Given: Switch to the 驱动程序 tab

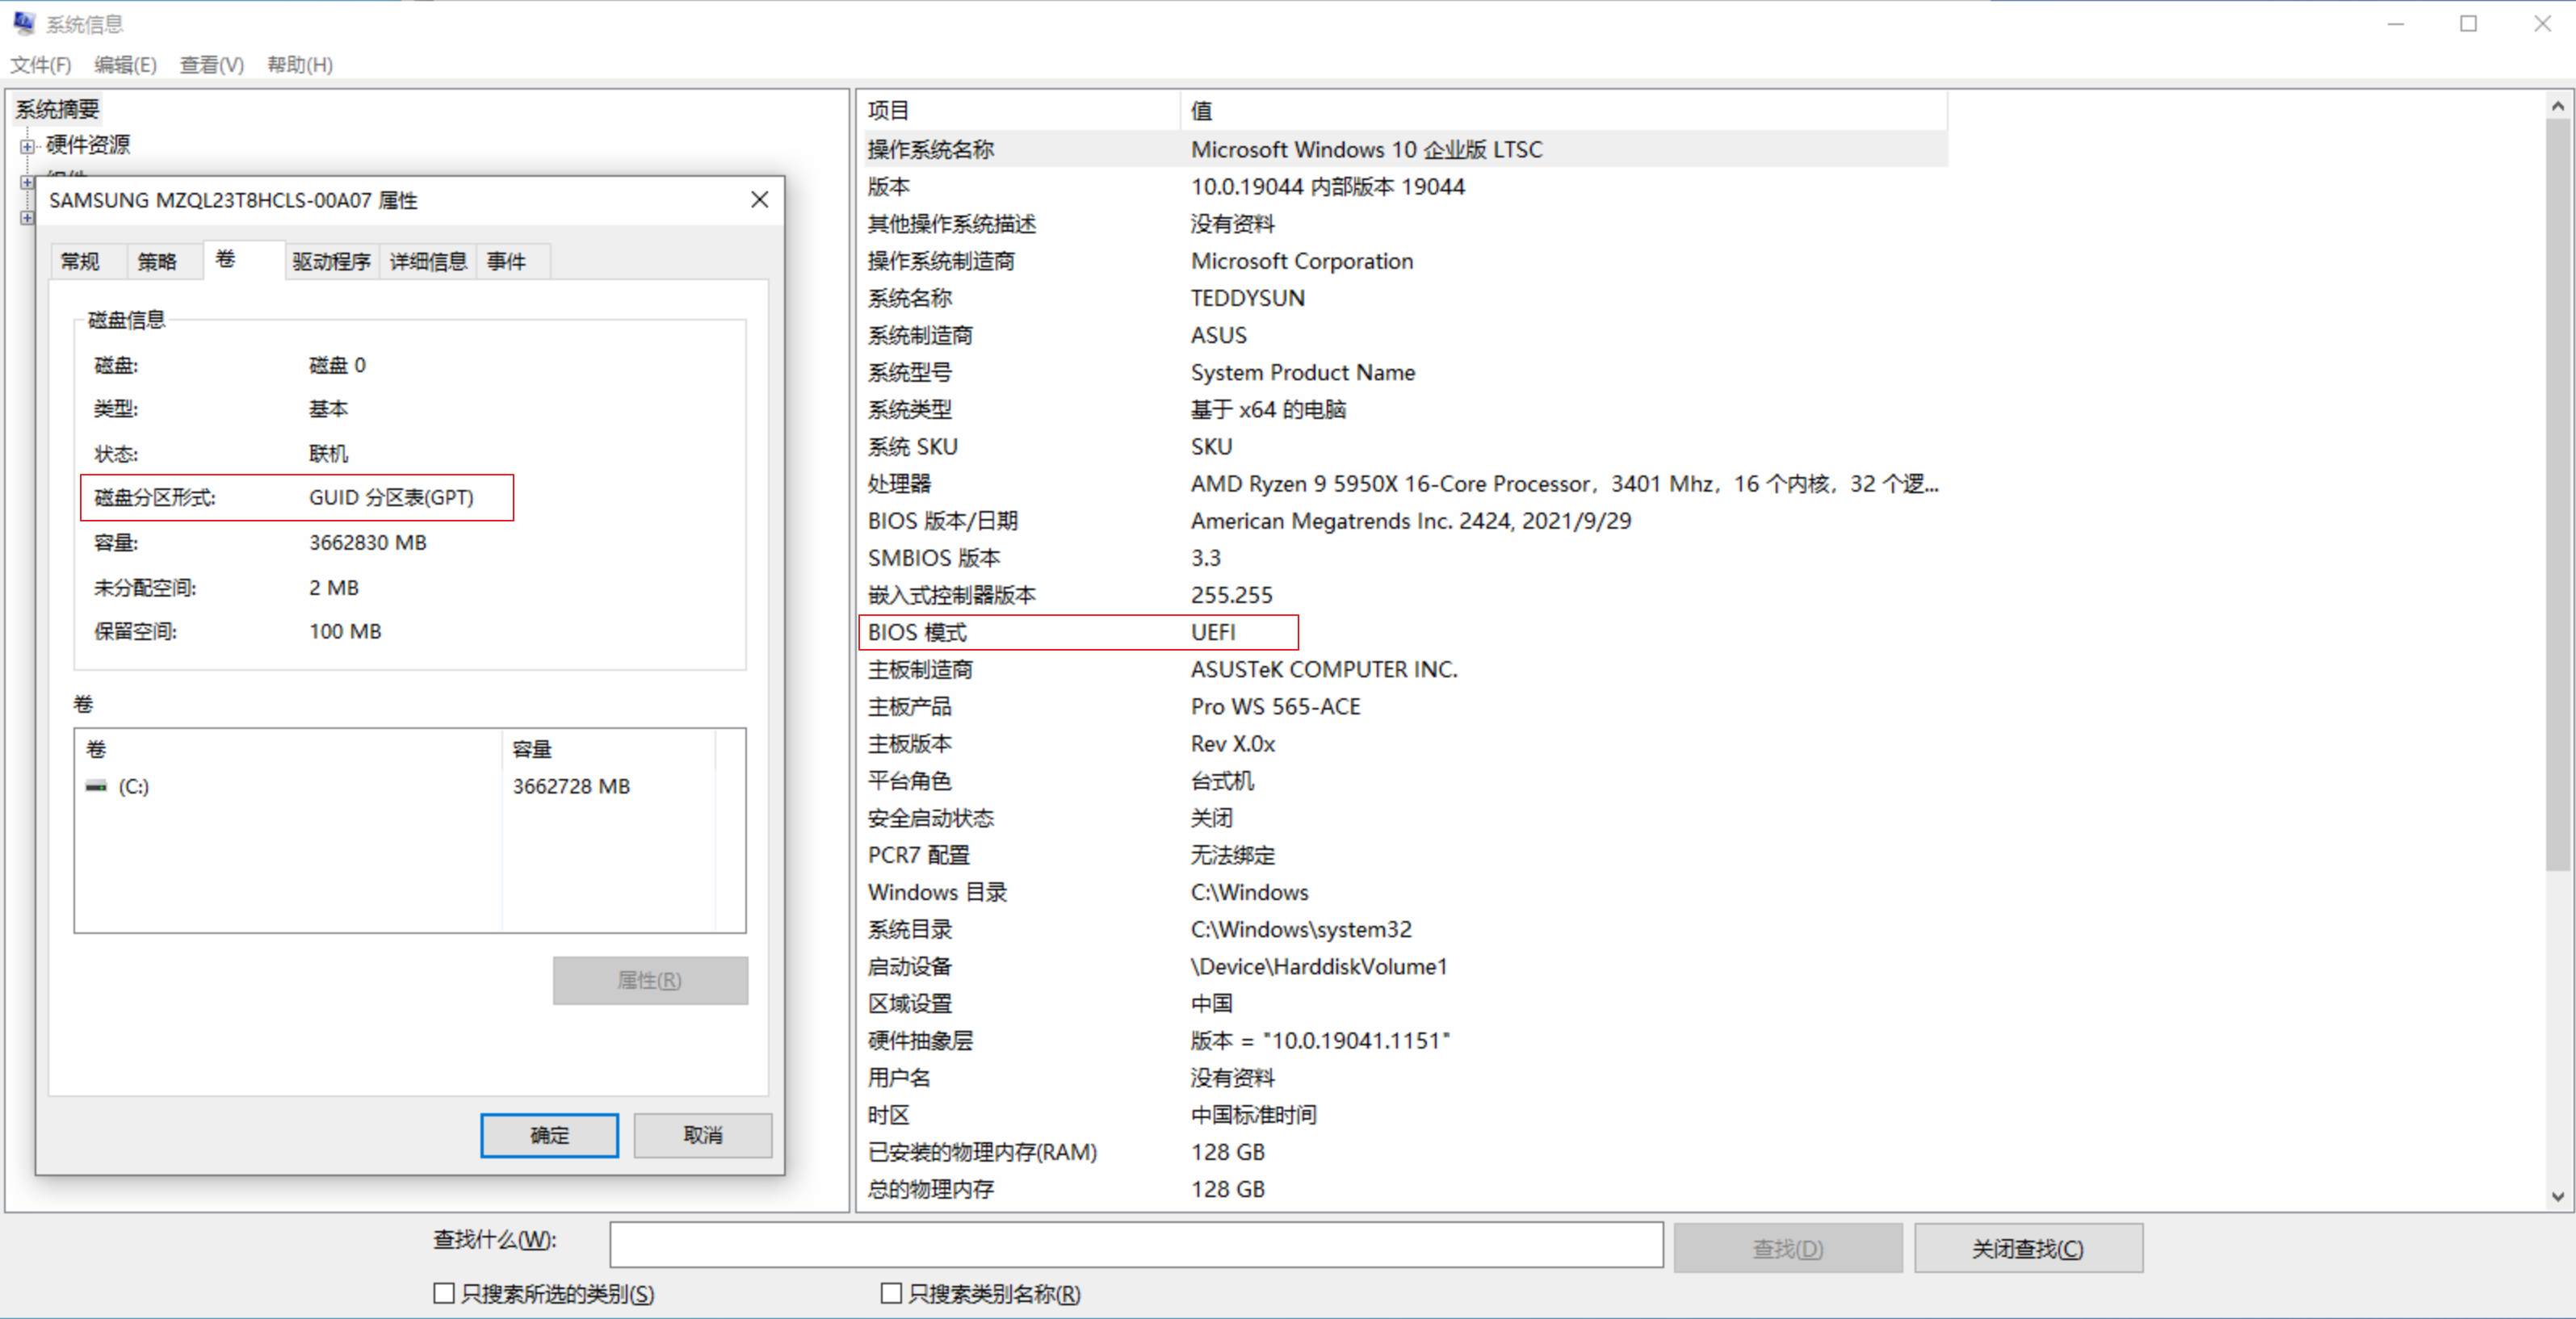Looking at the screenshot, I should tap(331, 261).
